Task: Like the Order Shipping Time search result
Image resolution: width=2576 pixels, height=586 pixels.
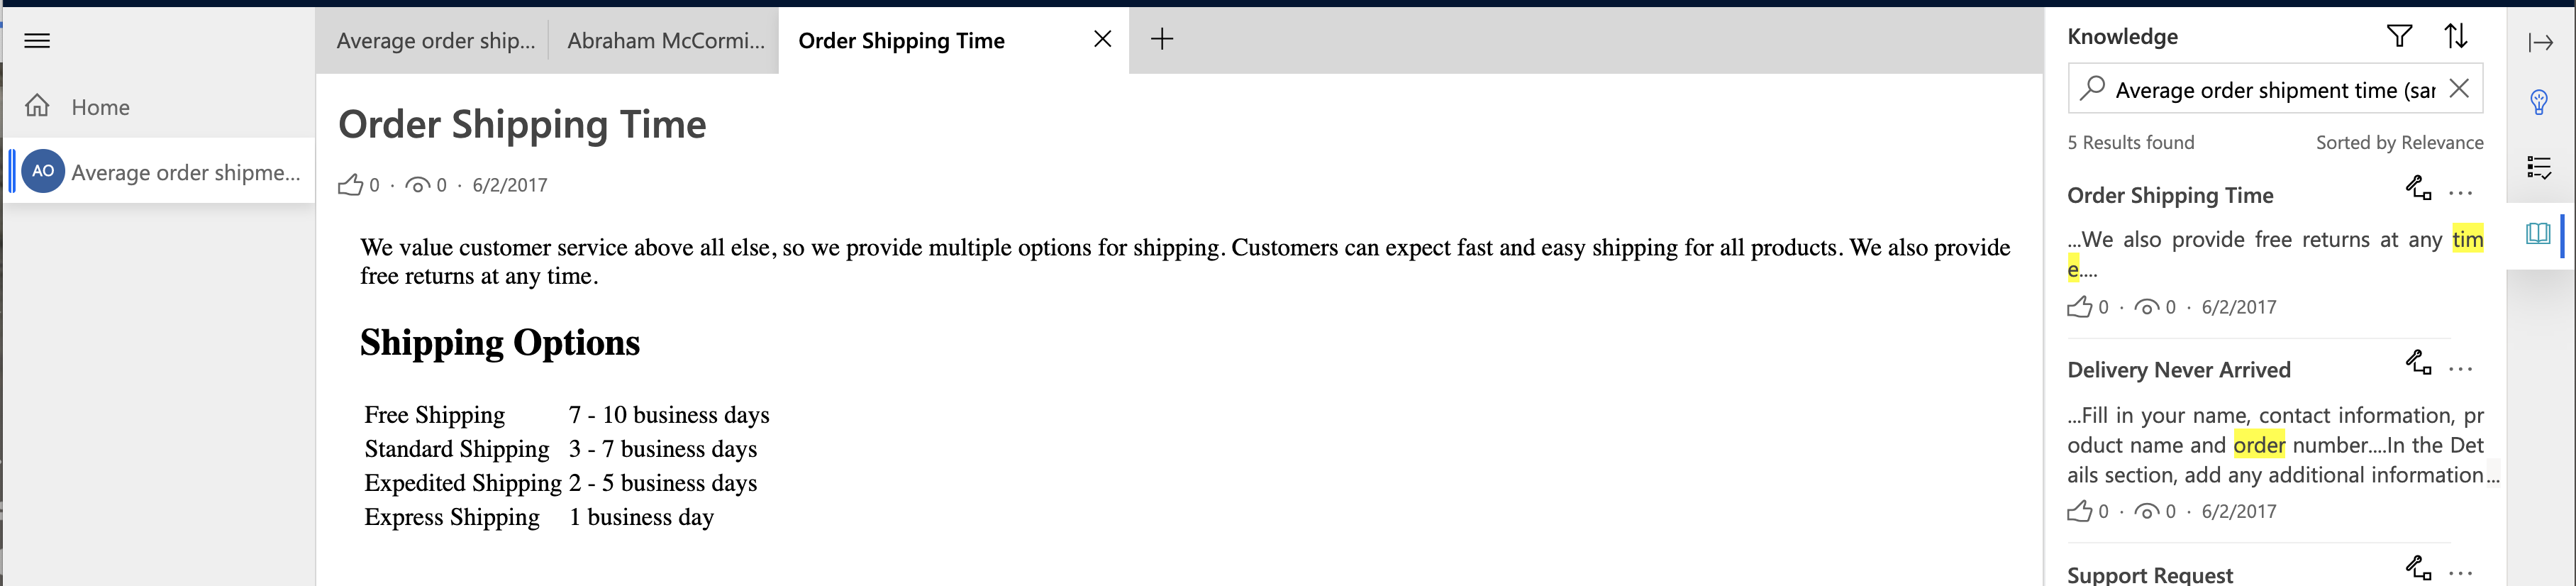Action: coord(2080,308)
